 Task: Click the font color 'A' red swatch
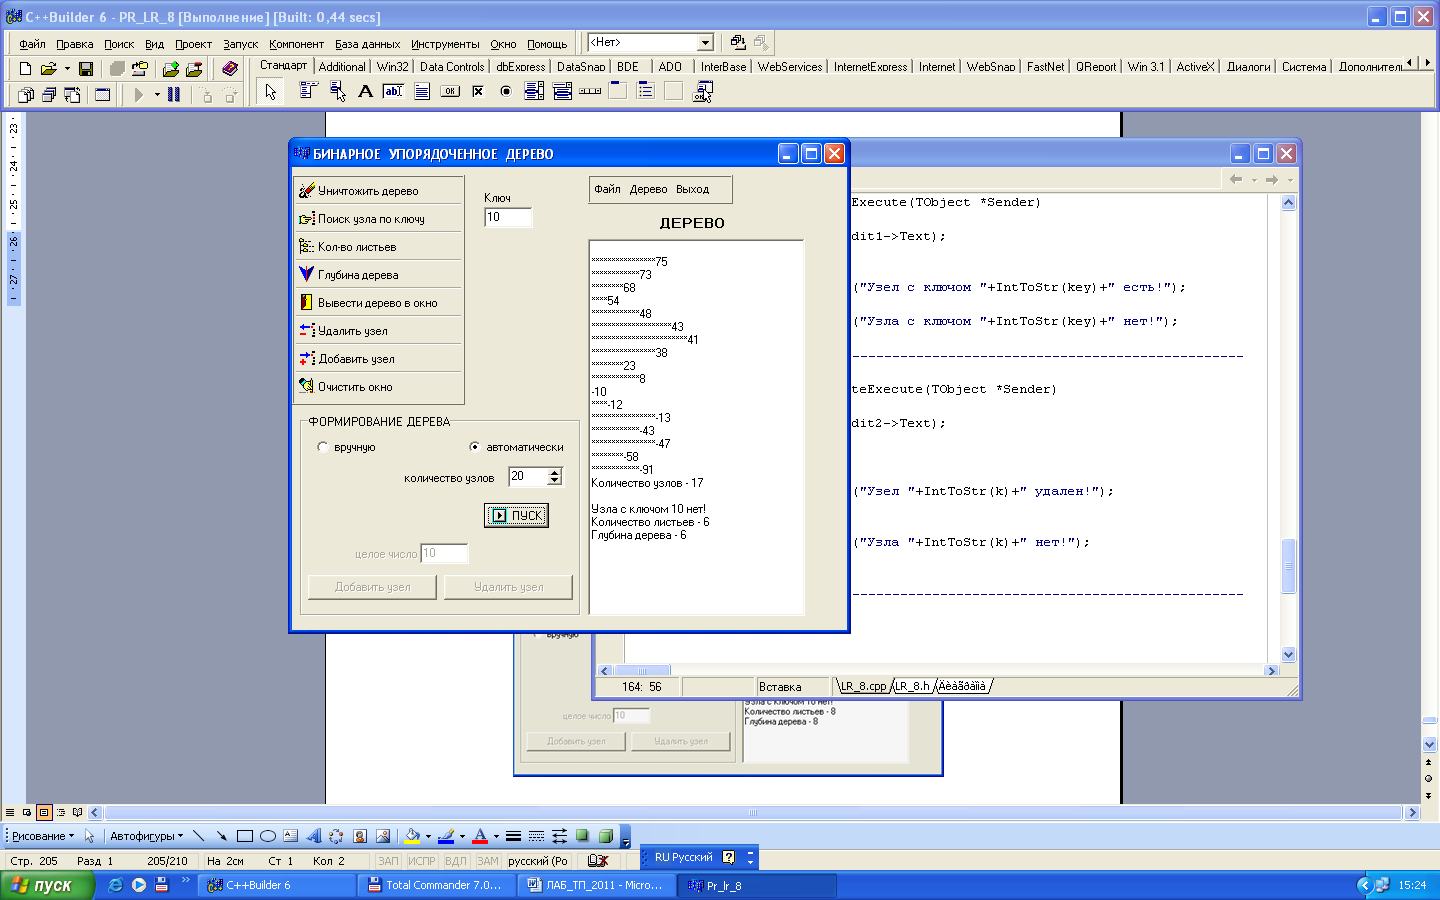click(x=480, y=836)
